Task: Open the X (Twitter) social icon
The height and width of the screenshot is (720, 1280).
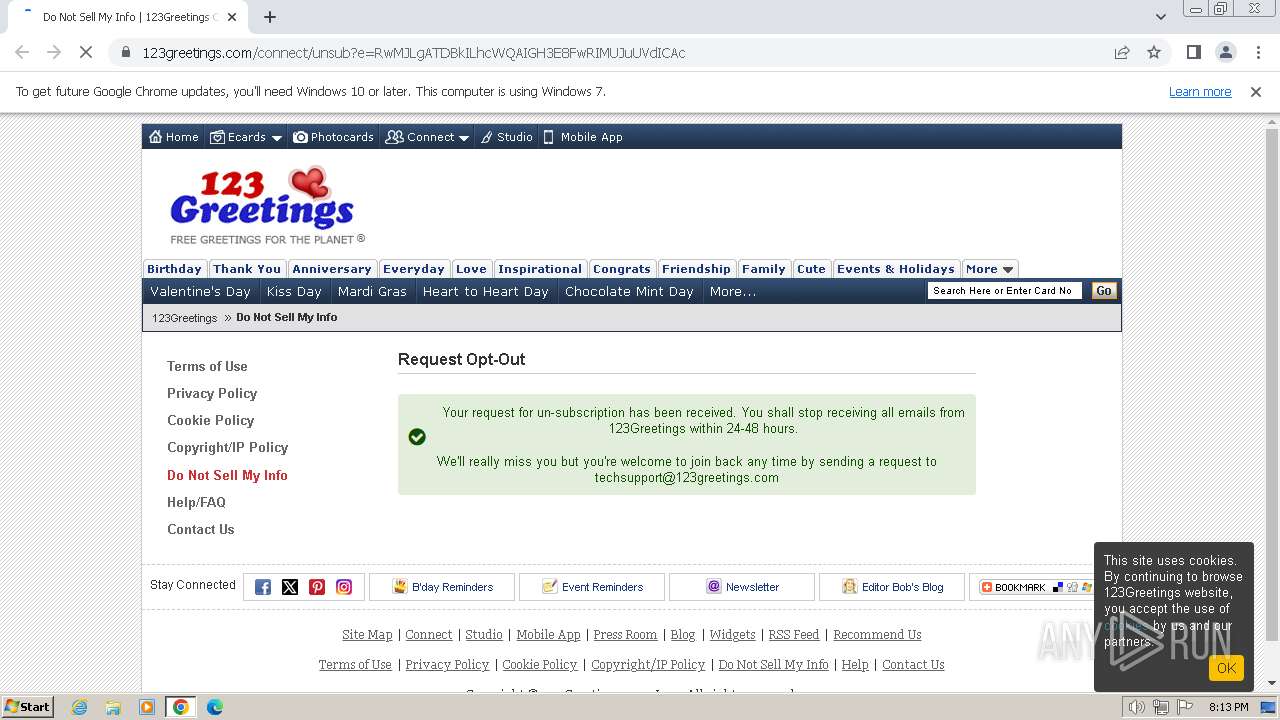Action: tap(290, 587)
